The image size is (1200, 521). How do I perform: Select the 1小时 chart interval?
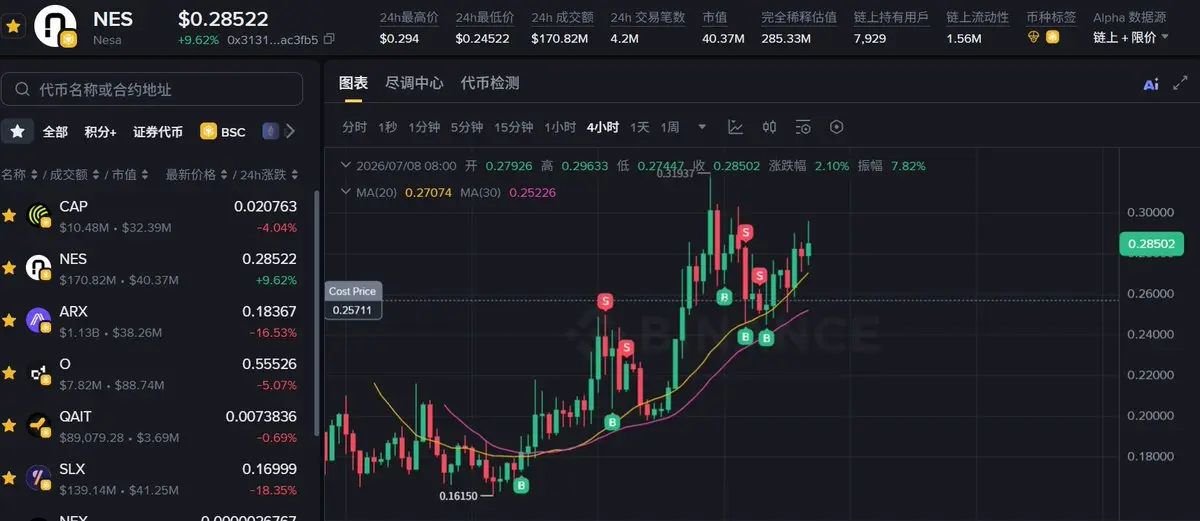tap(560, 127)
